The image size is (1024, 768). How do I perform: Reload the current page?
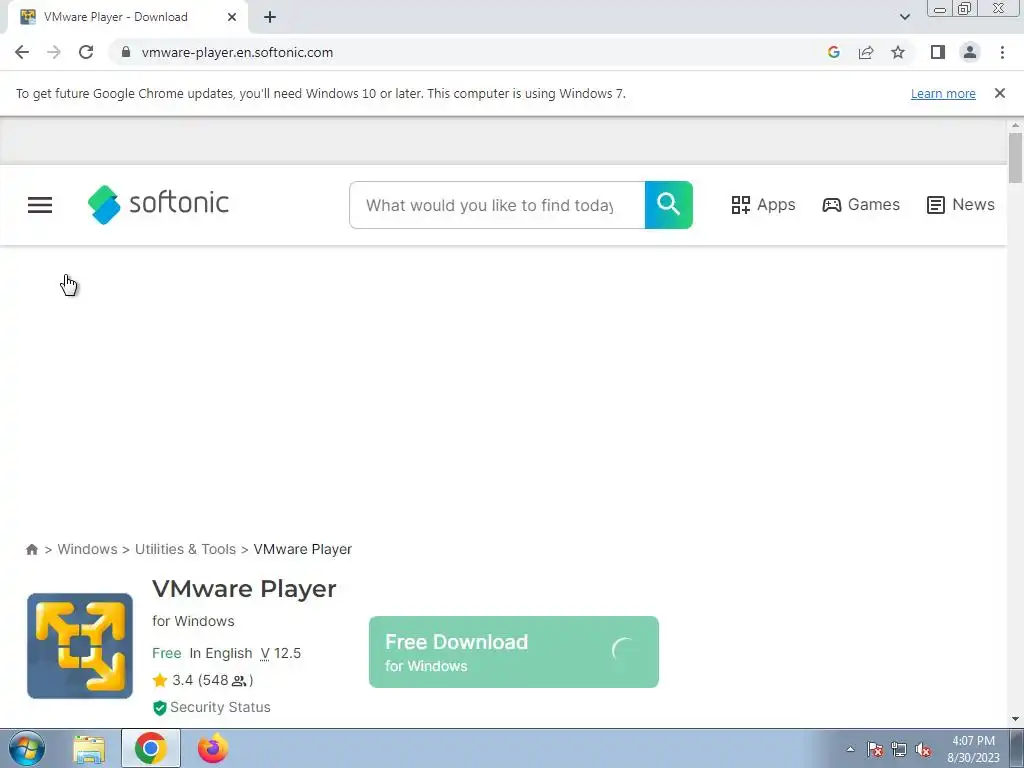coord(86,52)
